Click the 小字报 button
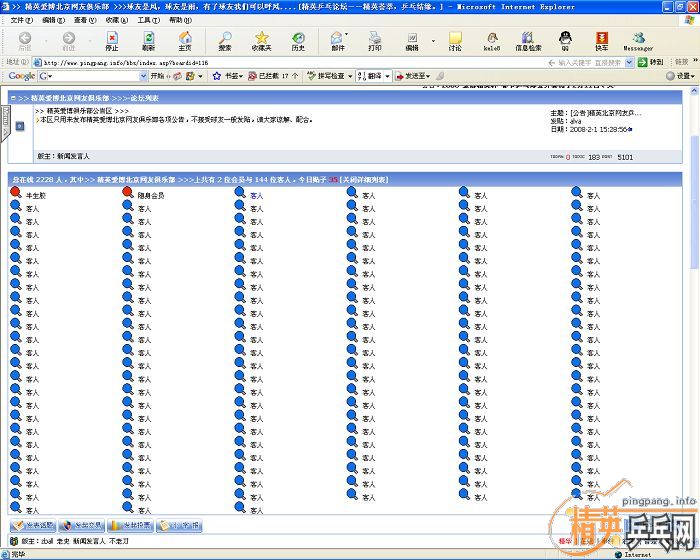The image size is (700, 560). point(179,526)
